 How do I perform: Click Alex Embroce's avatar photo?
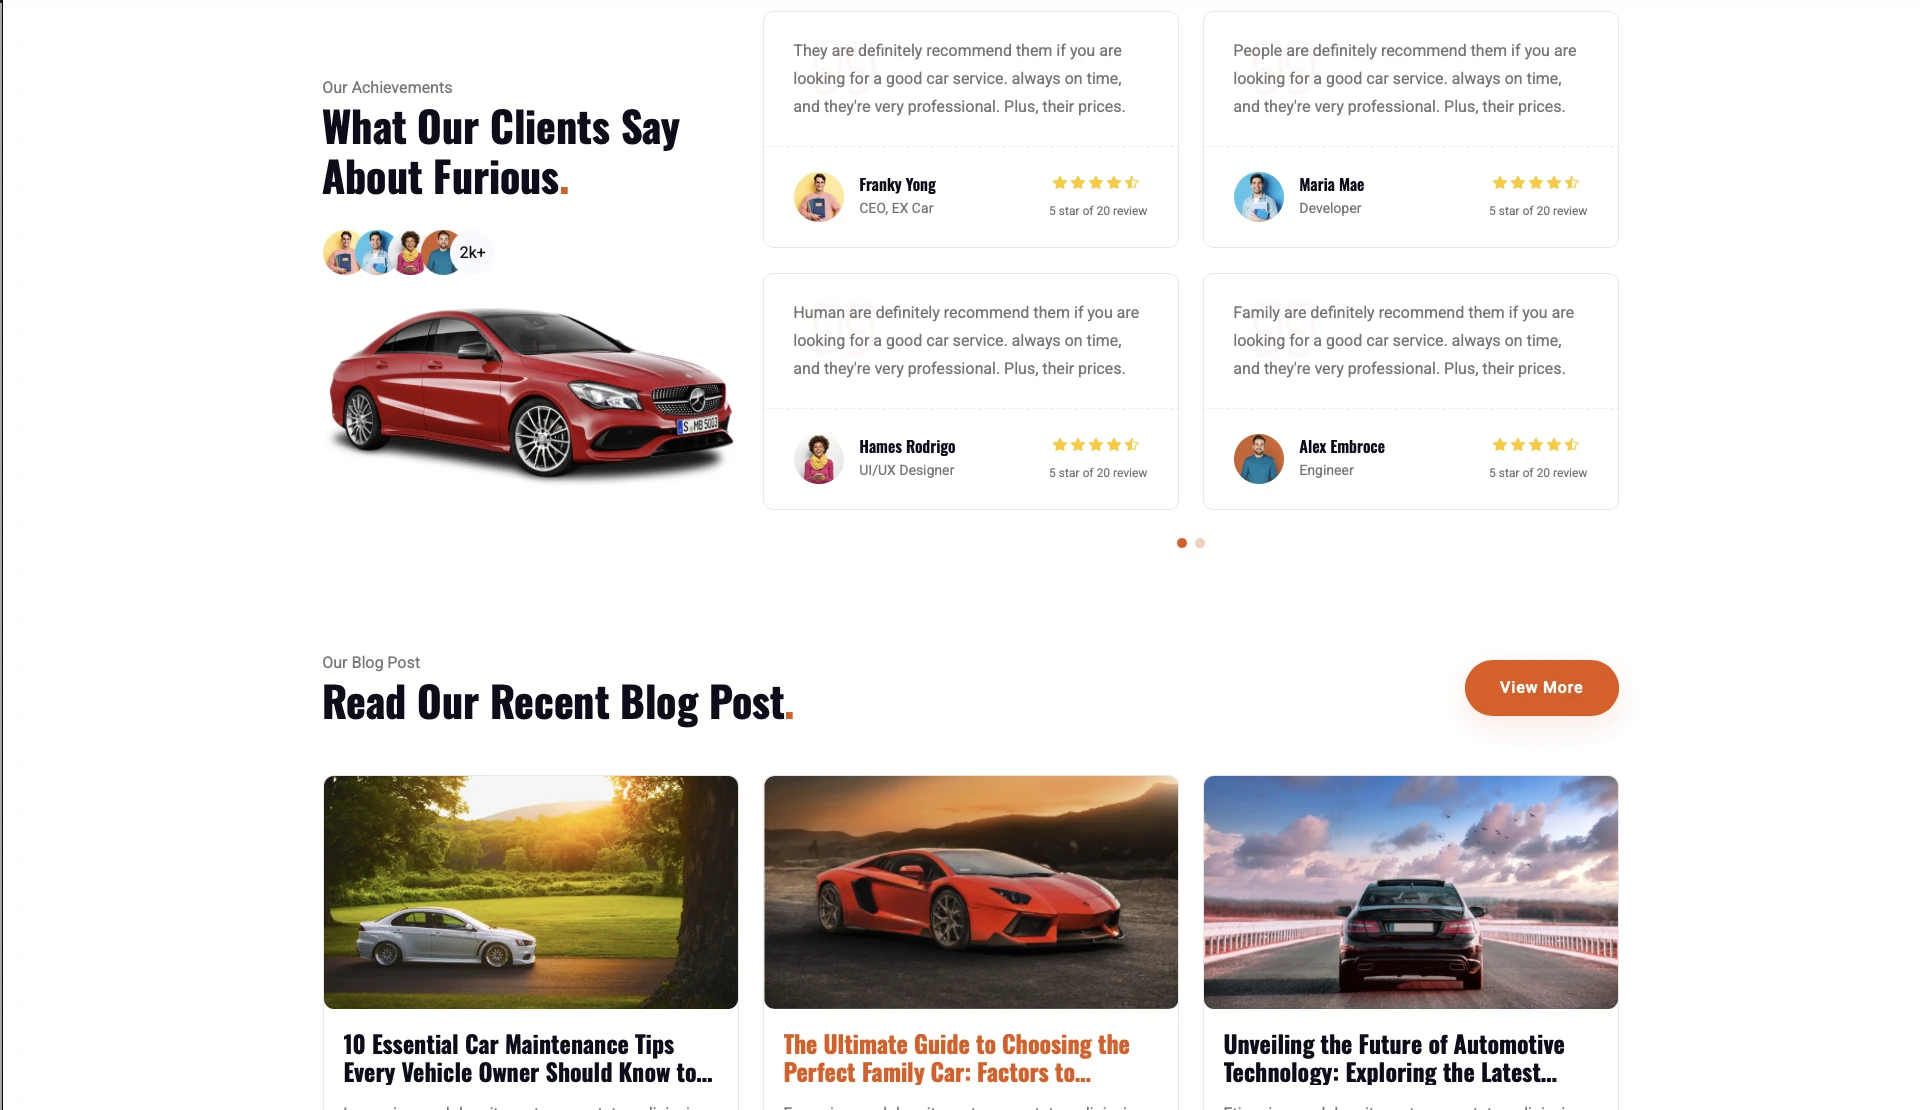(1258, 458)
